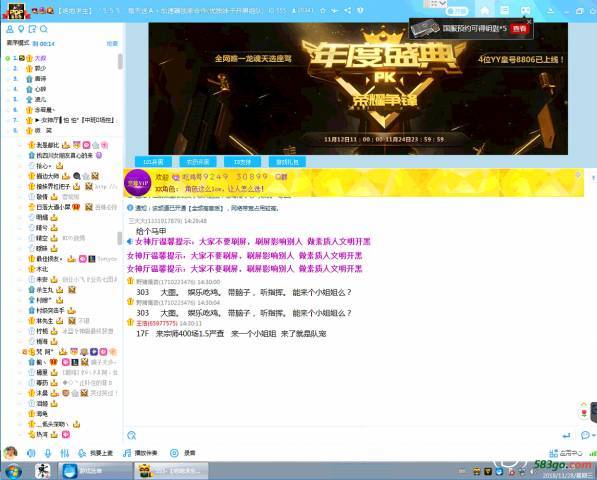Select the third tab below the banner

pyautogui.click(x=243, y=162)
